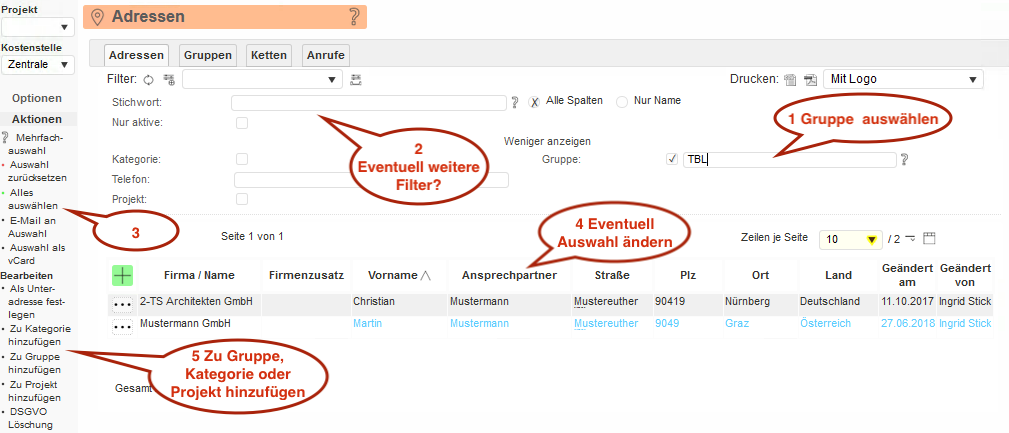Select the Nur Name radio button
This screenshot has height=433, width=1009.
click(x=622, y=102)
